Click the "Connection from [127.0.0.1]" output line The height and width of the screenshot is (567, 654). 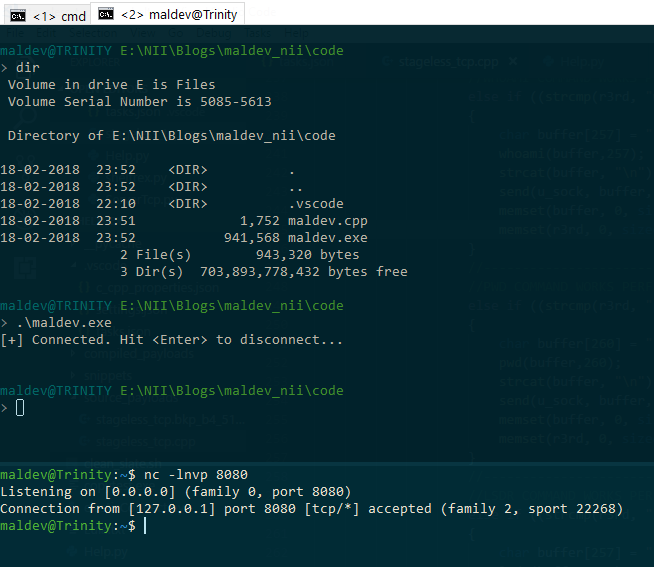coord(310,509)
